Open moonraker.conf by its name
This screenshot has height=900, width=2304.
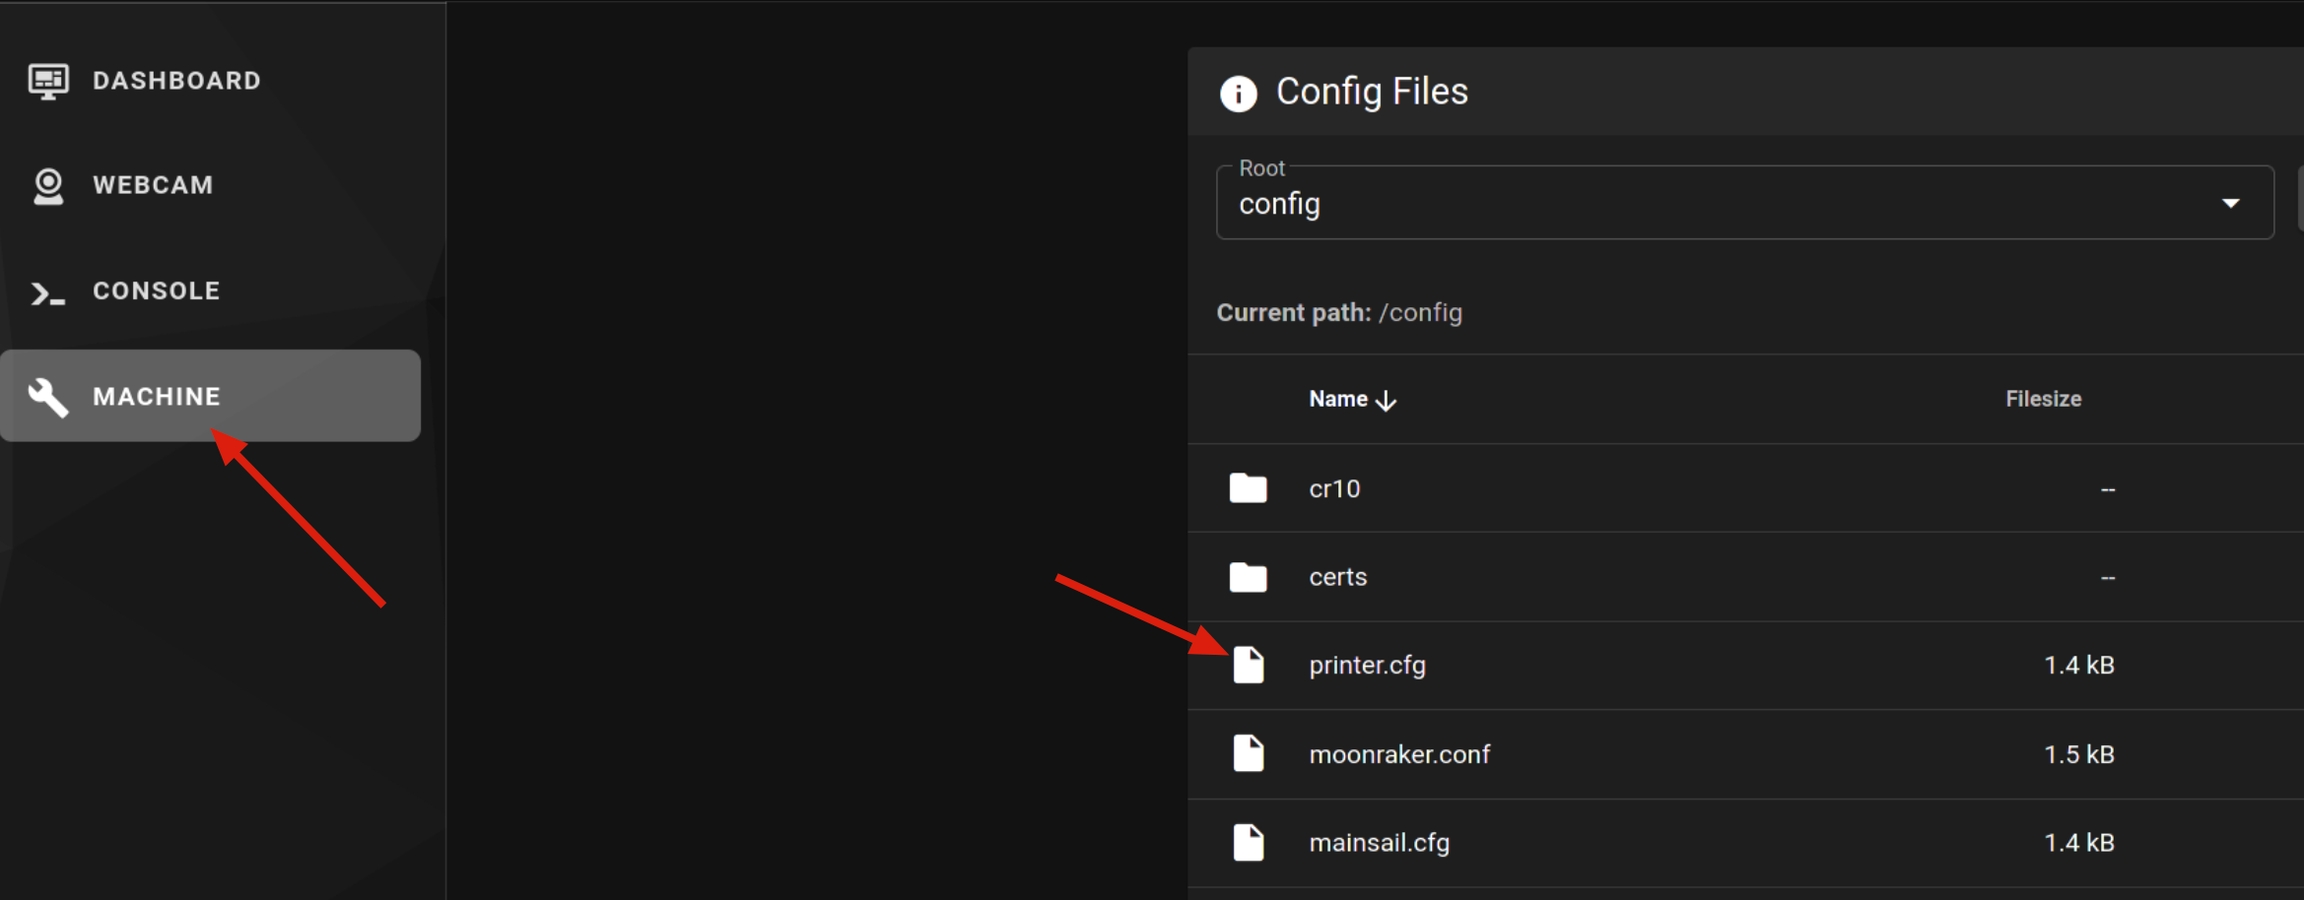(x=1399, y=755)
